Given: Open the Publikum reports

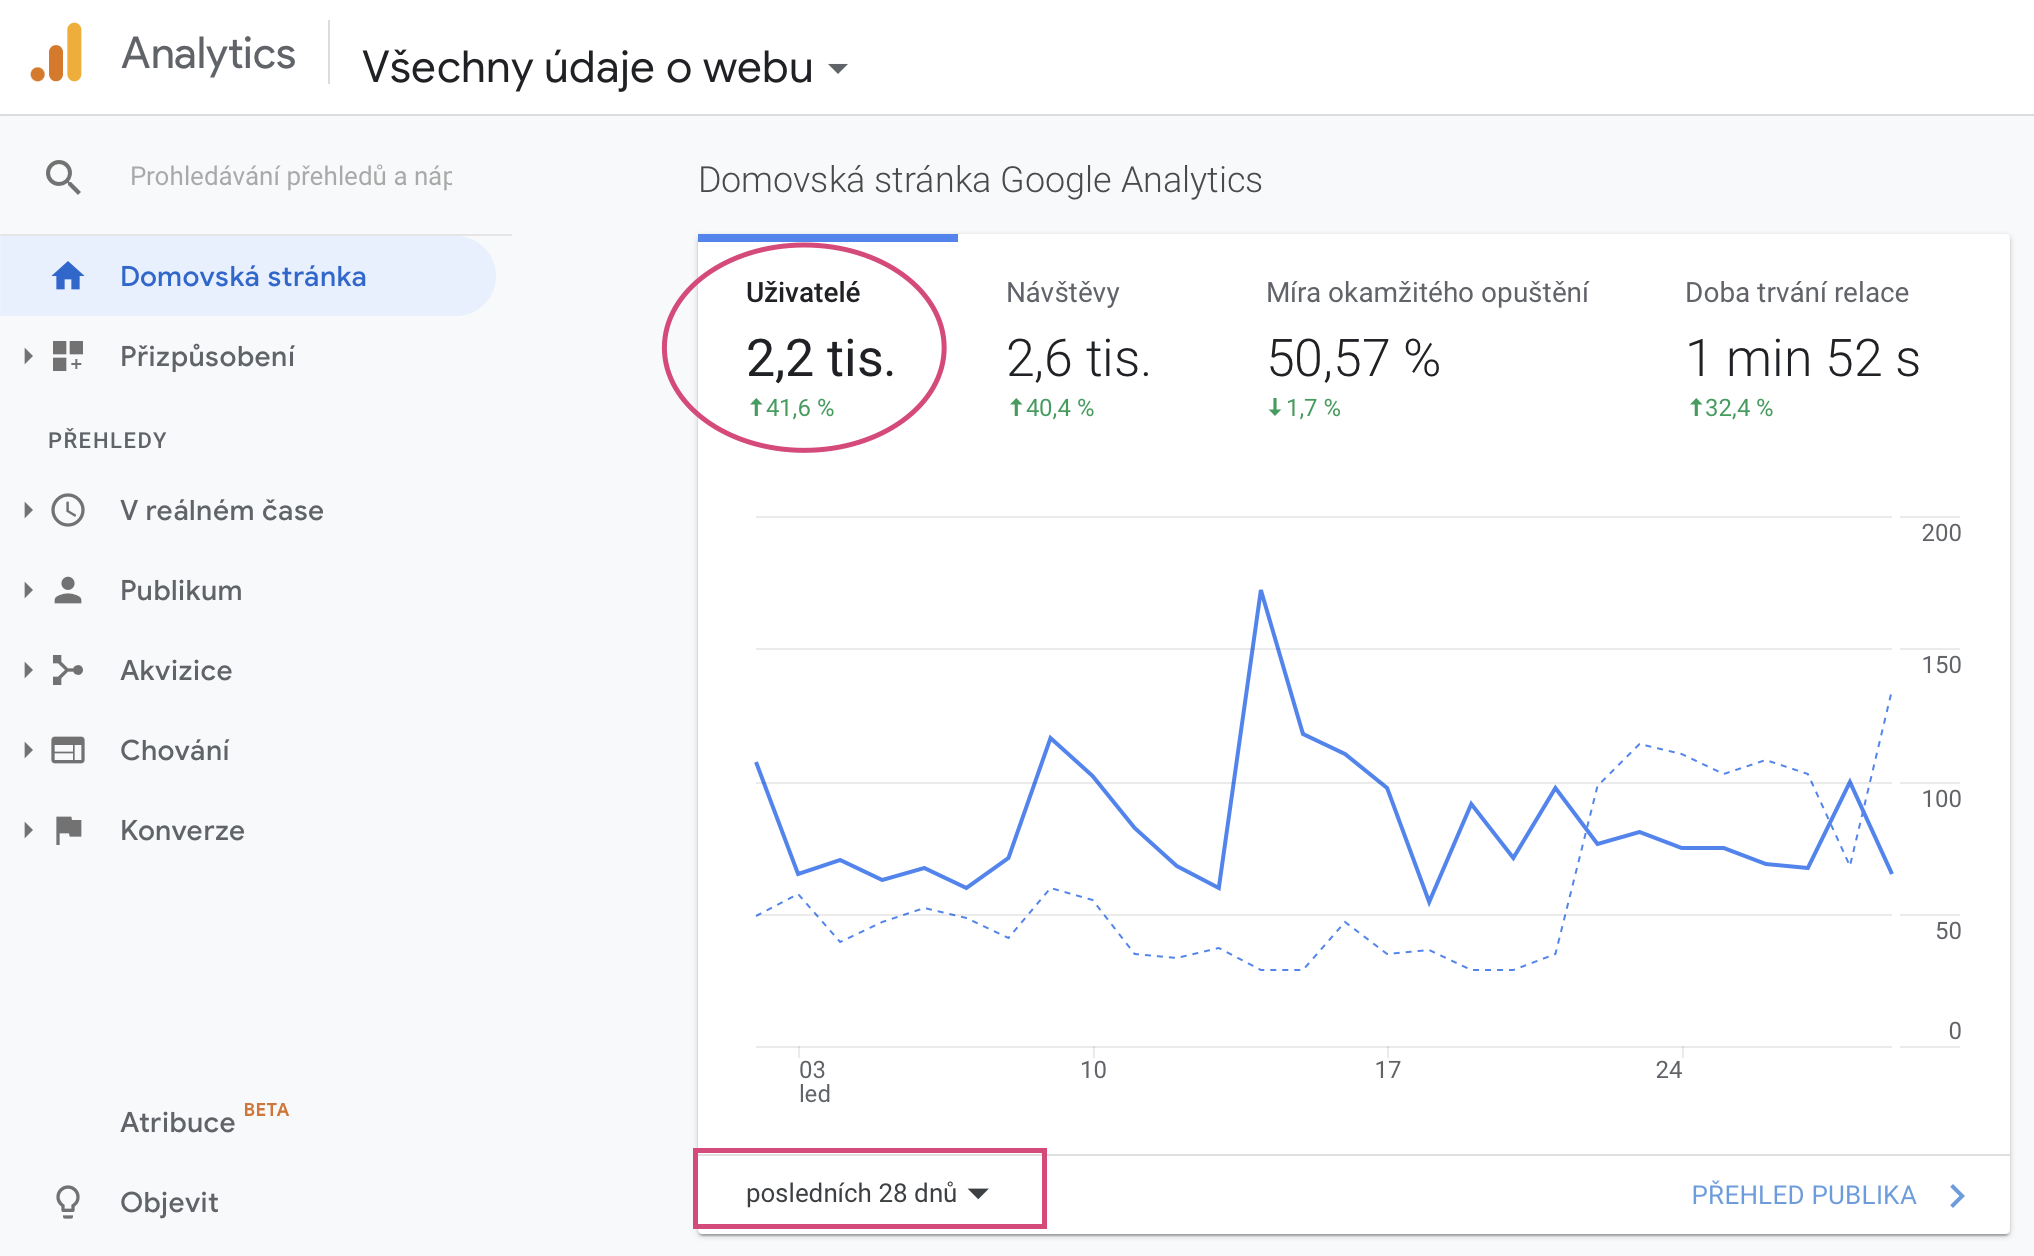Looking at the screenshot, I should (181, 590).
